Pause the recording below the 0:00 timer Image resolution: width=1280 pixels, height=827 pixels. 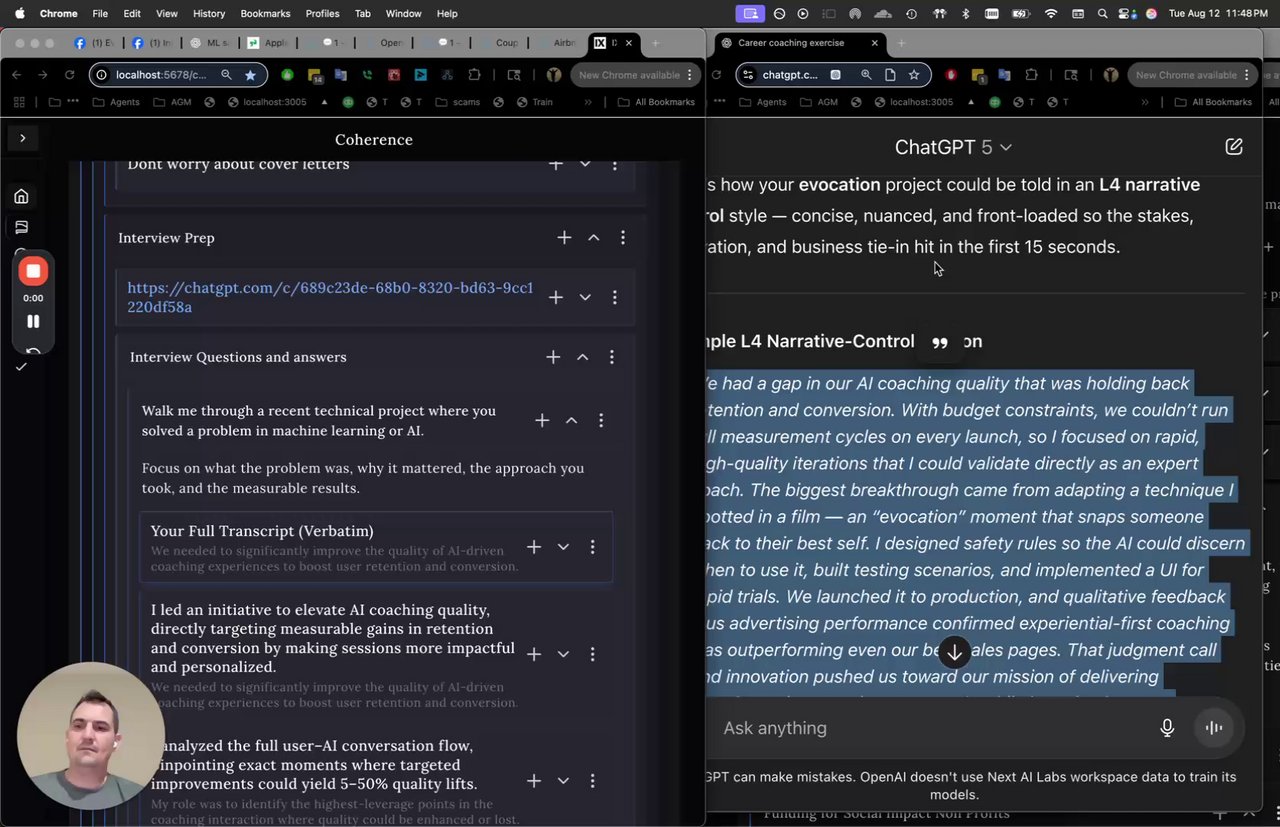click(33, 321)
